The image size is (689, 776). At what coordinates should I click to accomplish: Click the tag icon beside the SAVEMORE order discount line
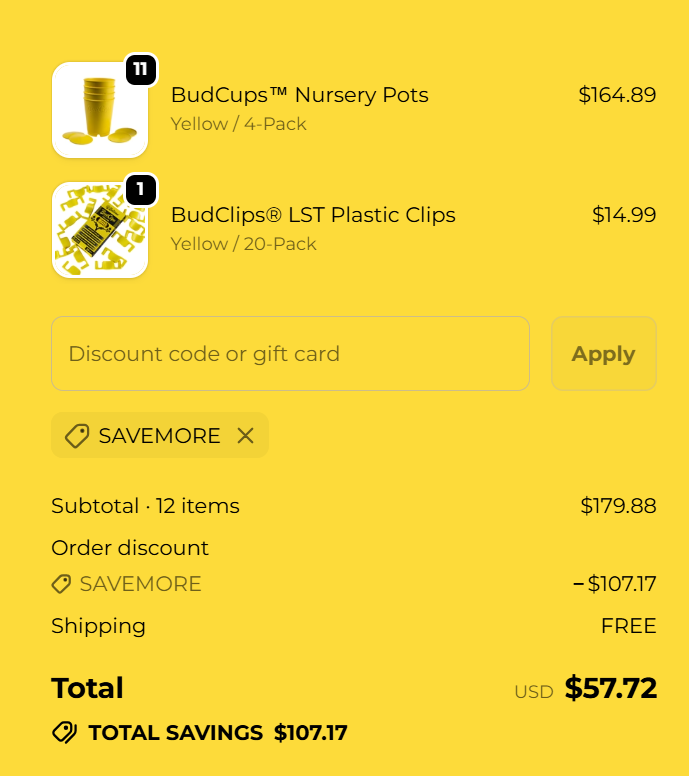pos(62,584)
